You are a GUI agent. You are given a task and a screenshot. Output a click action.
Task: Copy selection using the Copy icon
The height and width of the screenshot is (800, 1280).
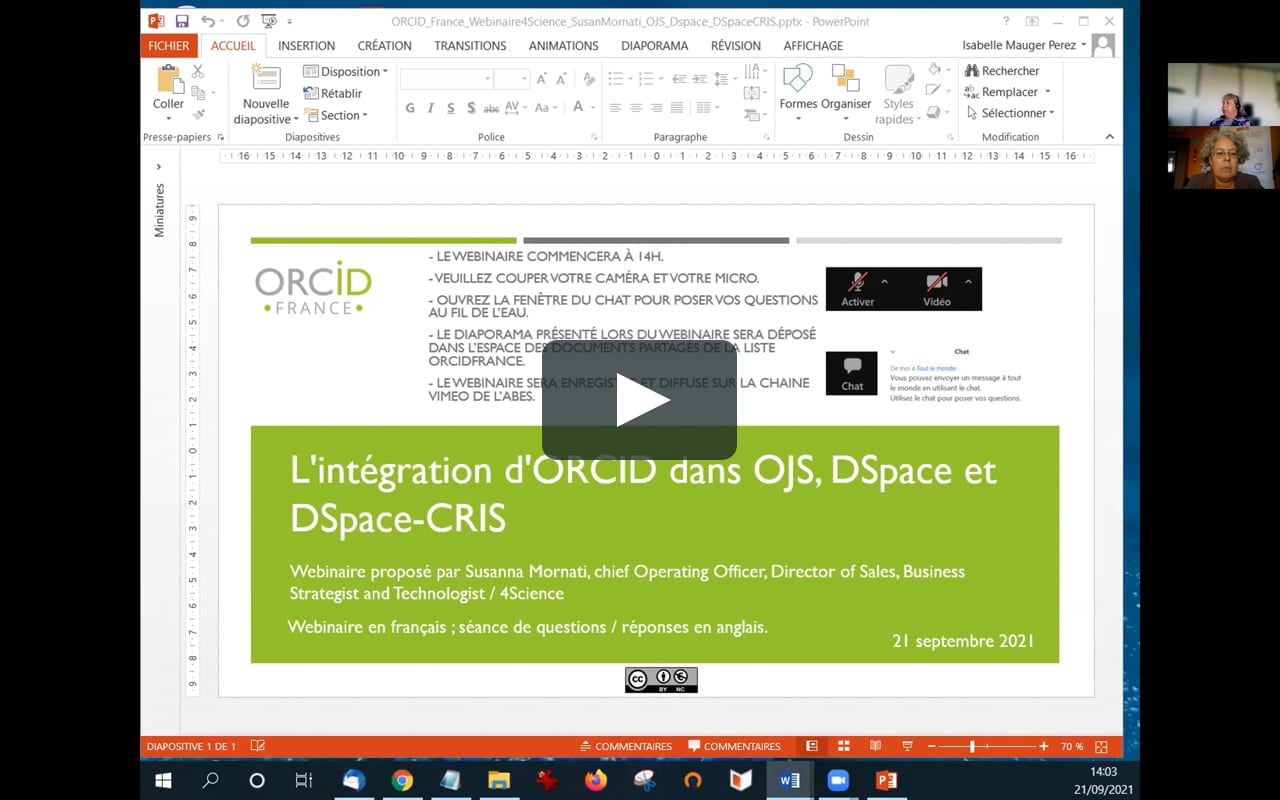pos(198,93)
